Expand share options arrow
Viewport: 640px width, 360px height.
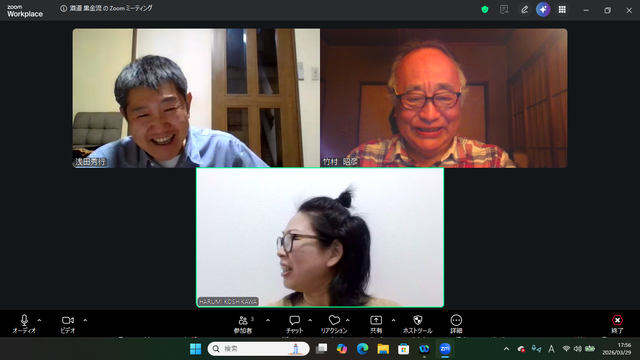click(393, 320)
